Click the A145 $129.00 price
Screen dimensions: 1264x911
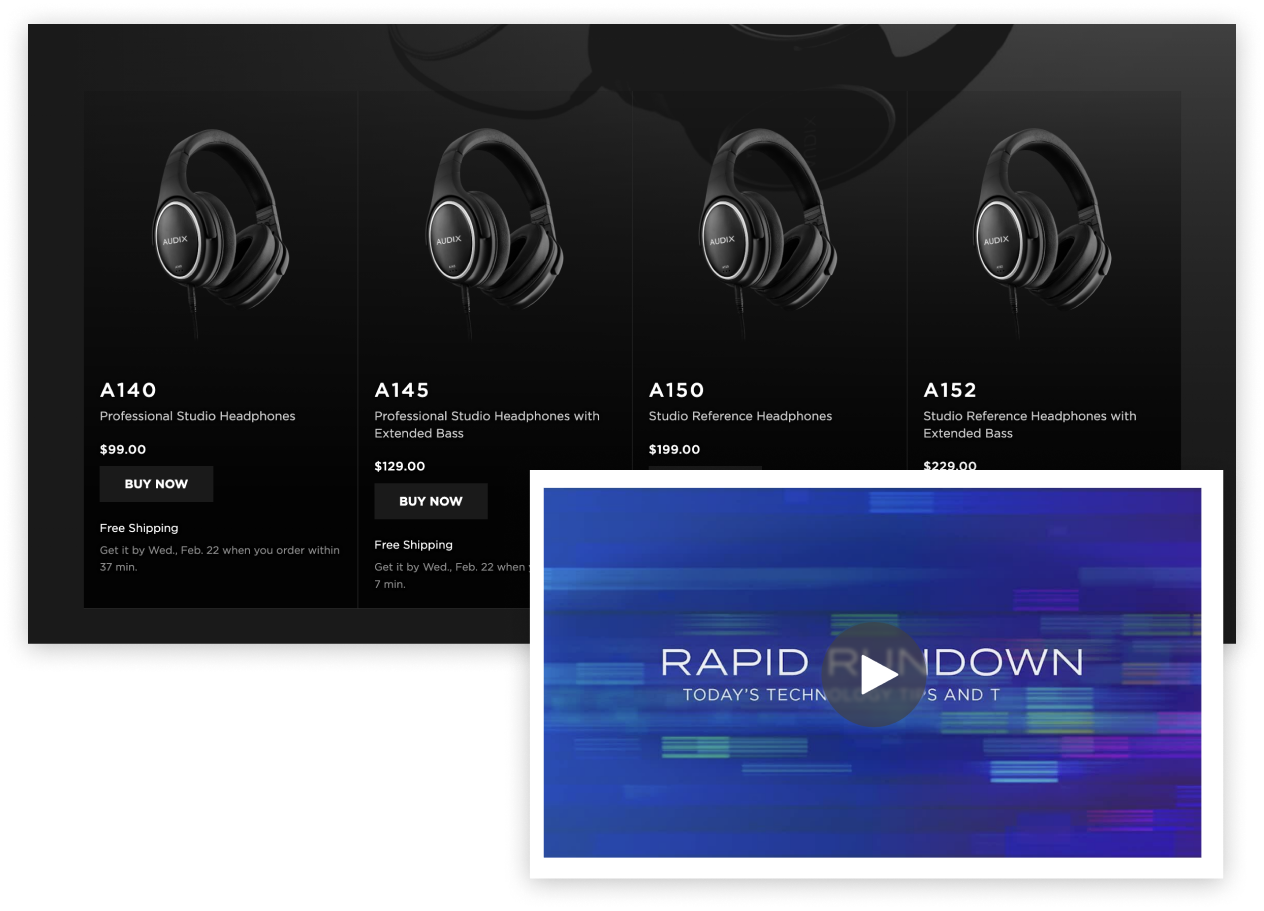click(x=400, y=467)
